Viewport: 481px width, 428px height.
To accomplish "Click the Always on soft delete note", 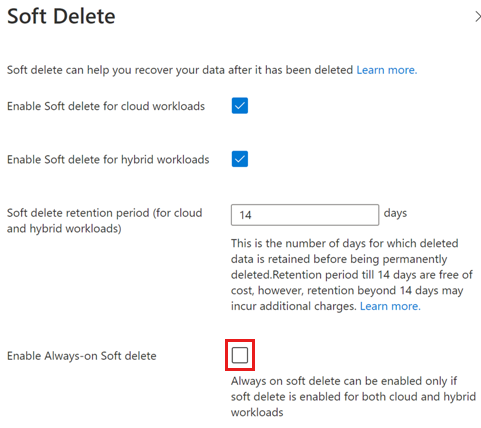I will click(x=353, y=397).
